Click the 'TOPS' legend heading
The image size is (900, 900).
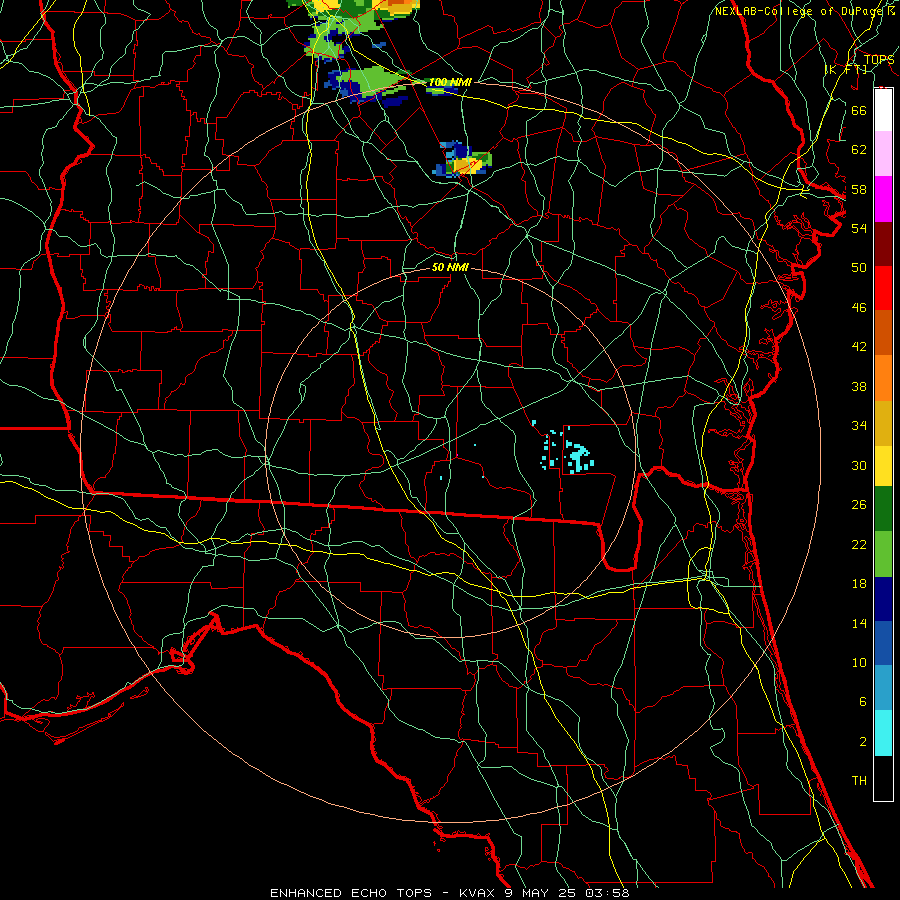(x=879, y=60)
